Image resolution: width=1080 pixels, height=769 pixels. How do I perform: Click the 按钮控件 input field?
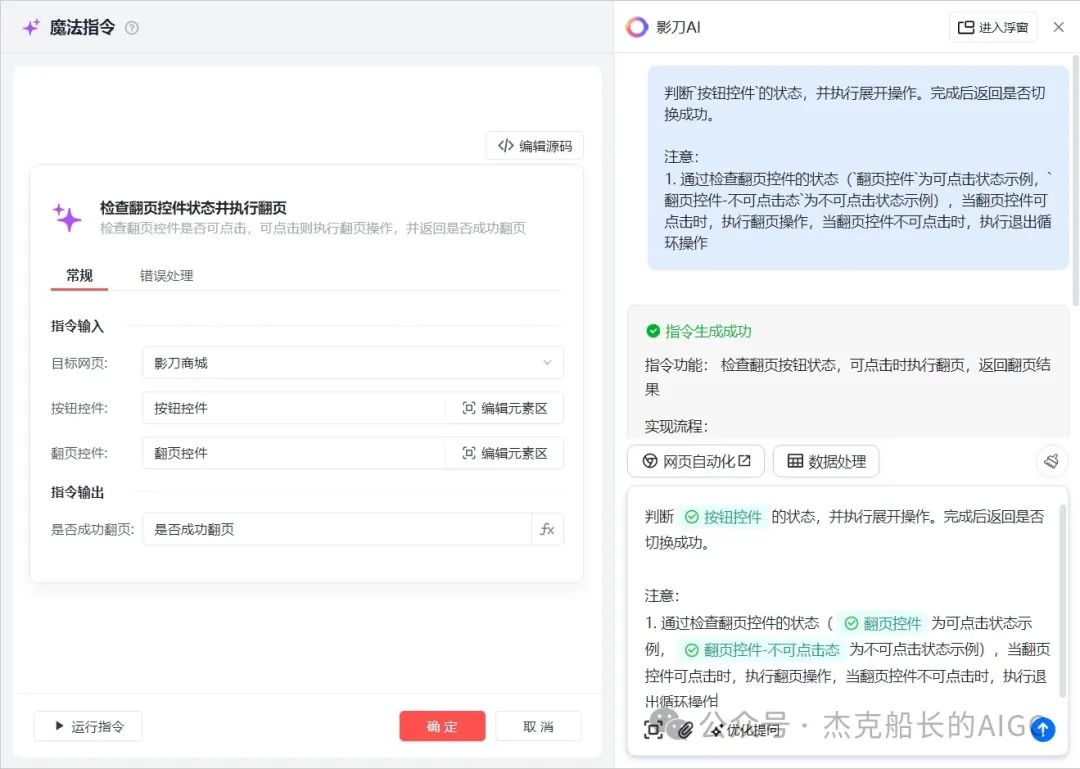click(293, 408)
